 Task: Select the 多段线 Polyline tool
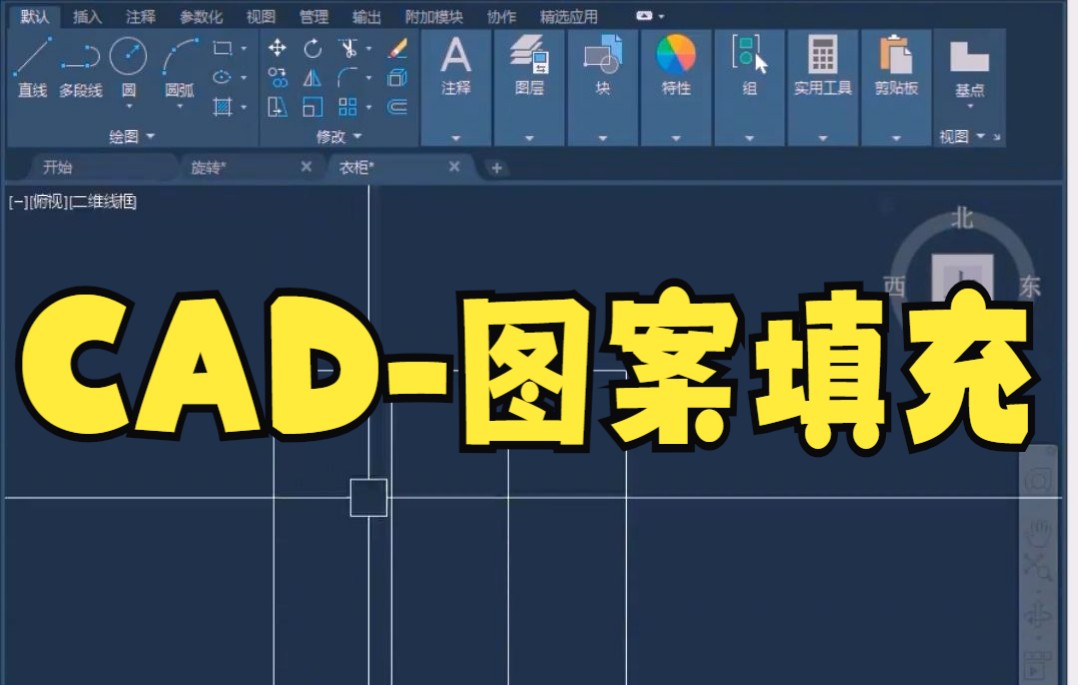(x=80, y=55)
